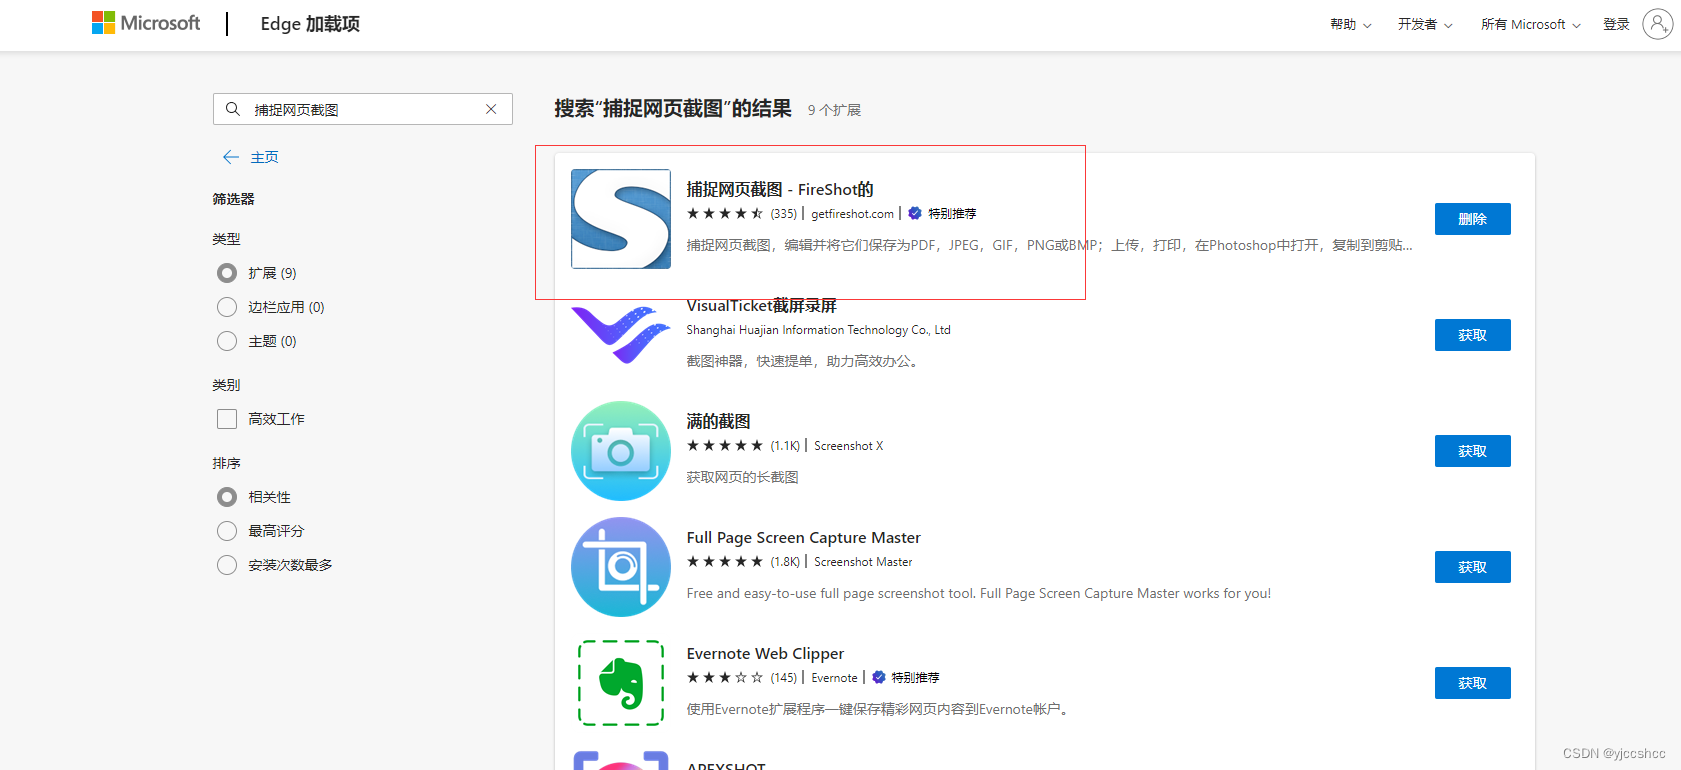This screenshot has width=1681, height=770.
Task: Click 删除 button for FireShot
Action: tap(1472, 219)
